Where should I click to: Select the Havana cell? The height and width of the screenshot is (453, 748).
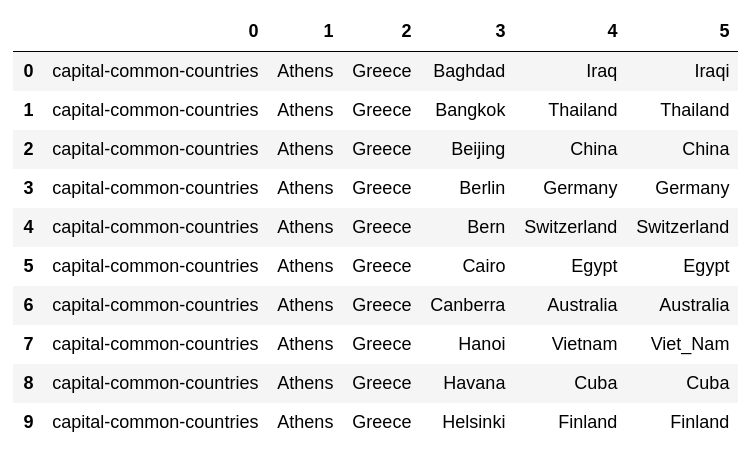(x=474, y=383)
